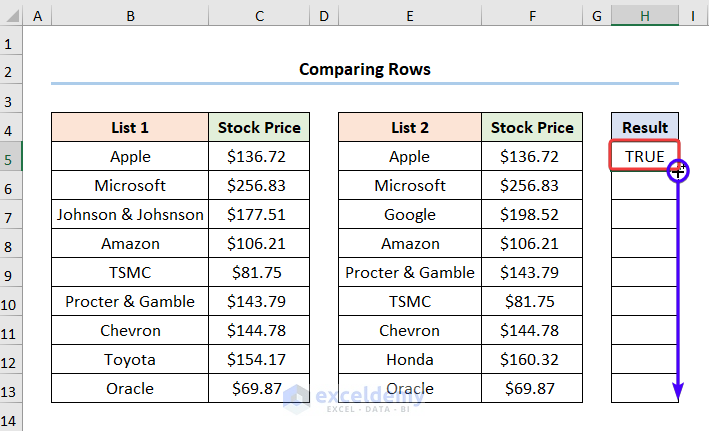Select the Google cell in List 2
Viewport: 709px width, 431px height.
pyautogui.click(x=410, y=214)
